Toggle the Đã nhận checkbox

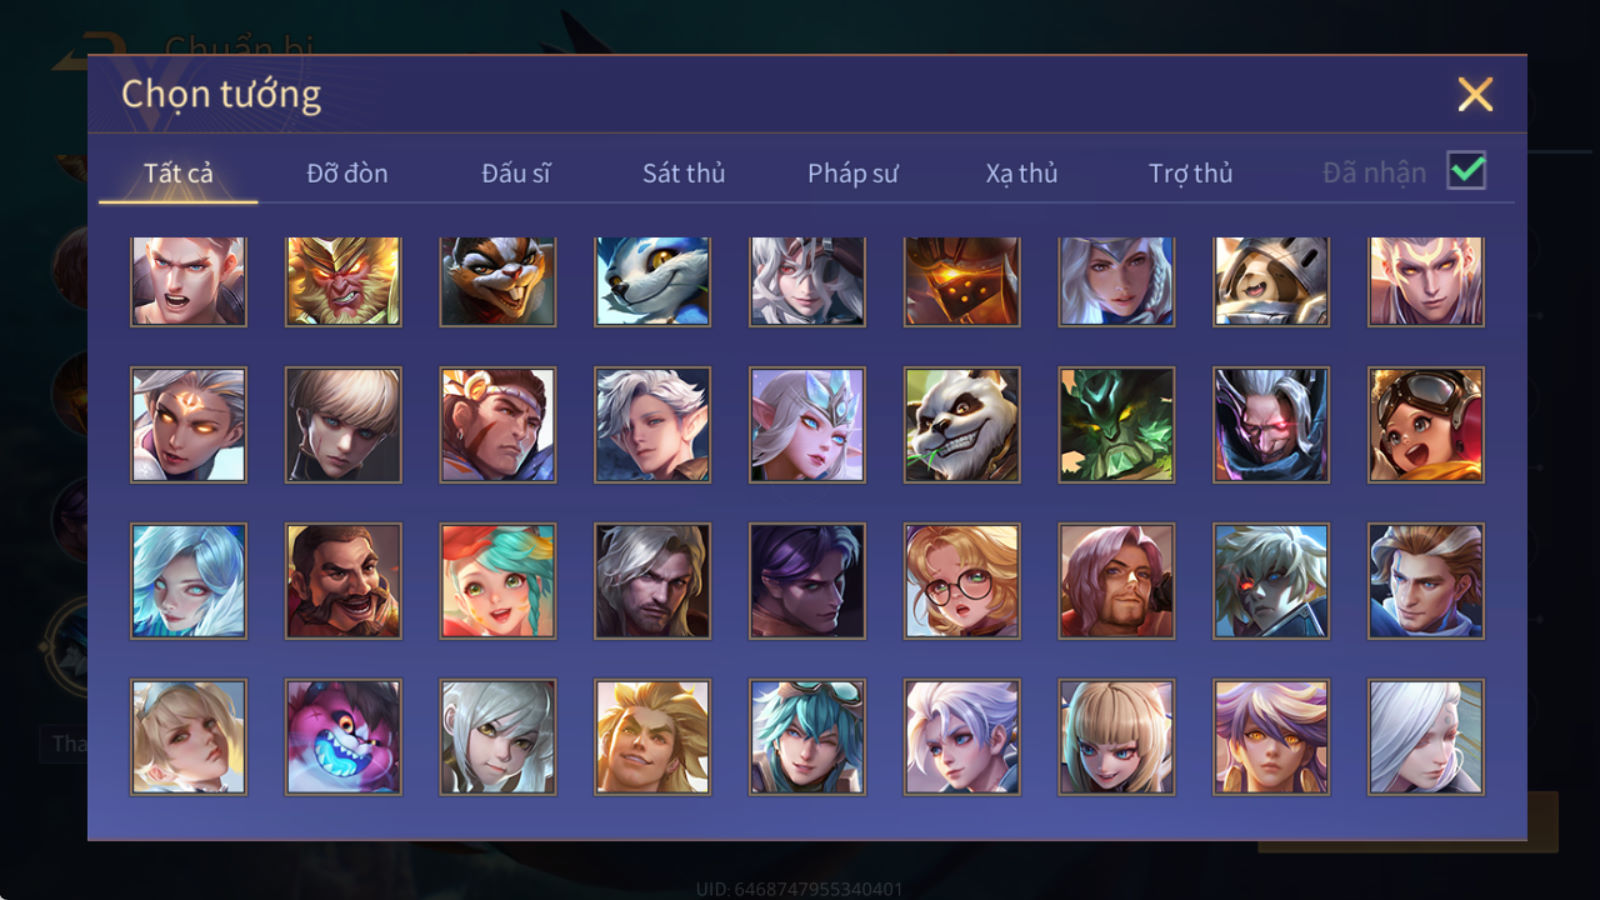pyautogui.click(x=1466, y=171)
